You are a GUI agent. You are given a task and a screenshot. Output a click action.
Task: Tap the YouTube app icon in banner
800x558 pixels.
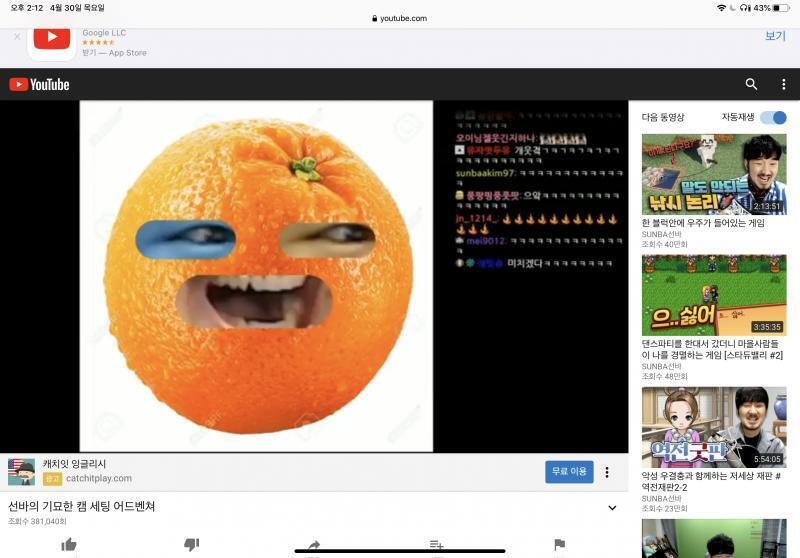pos(52,41)
